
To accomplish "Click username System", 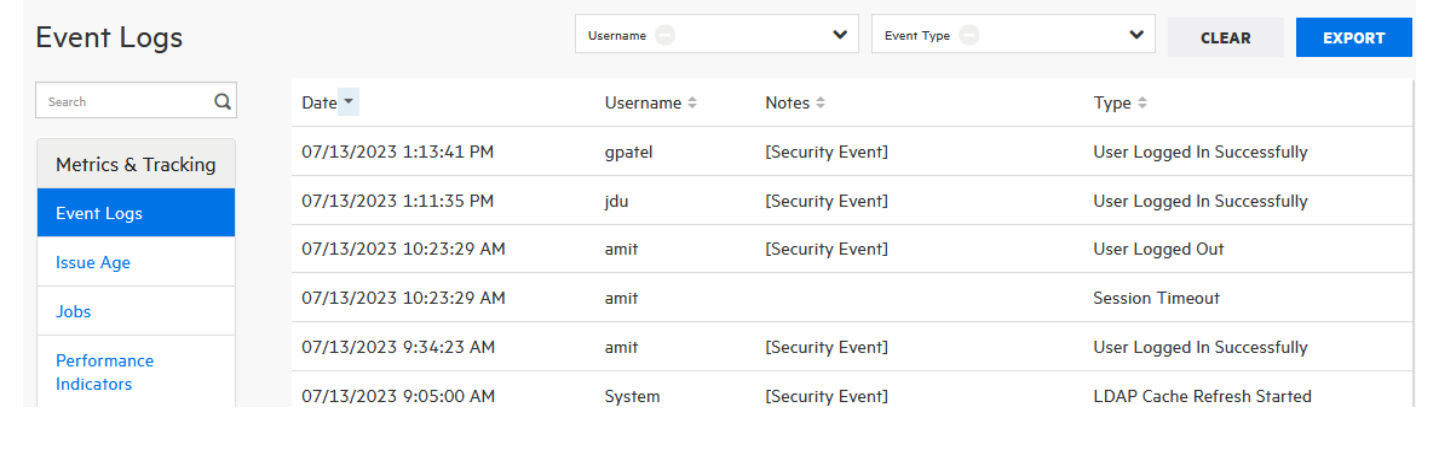I will (x=632, y=397).
